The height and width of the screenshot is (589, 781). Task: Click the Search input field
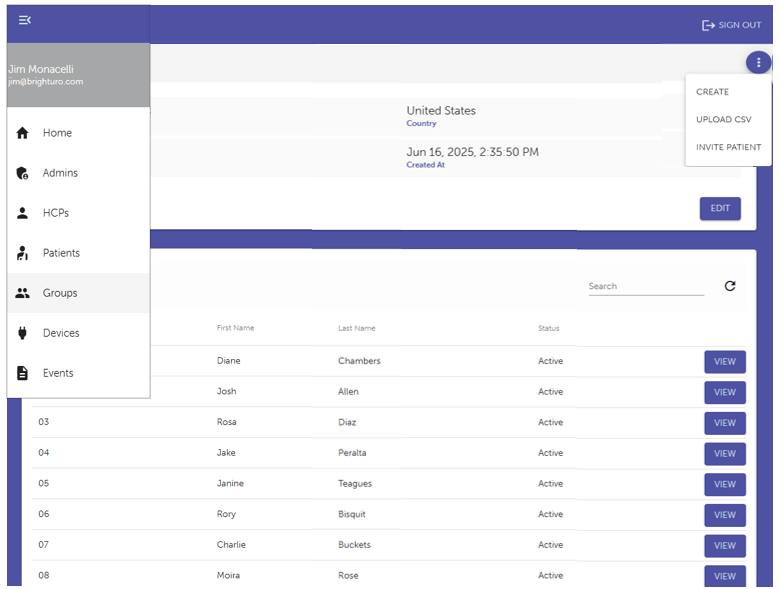coord(646,286)
